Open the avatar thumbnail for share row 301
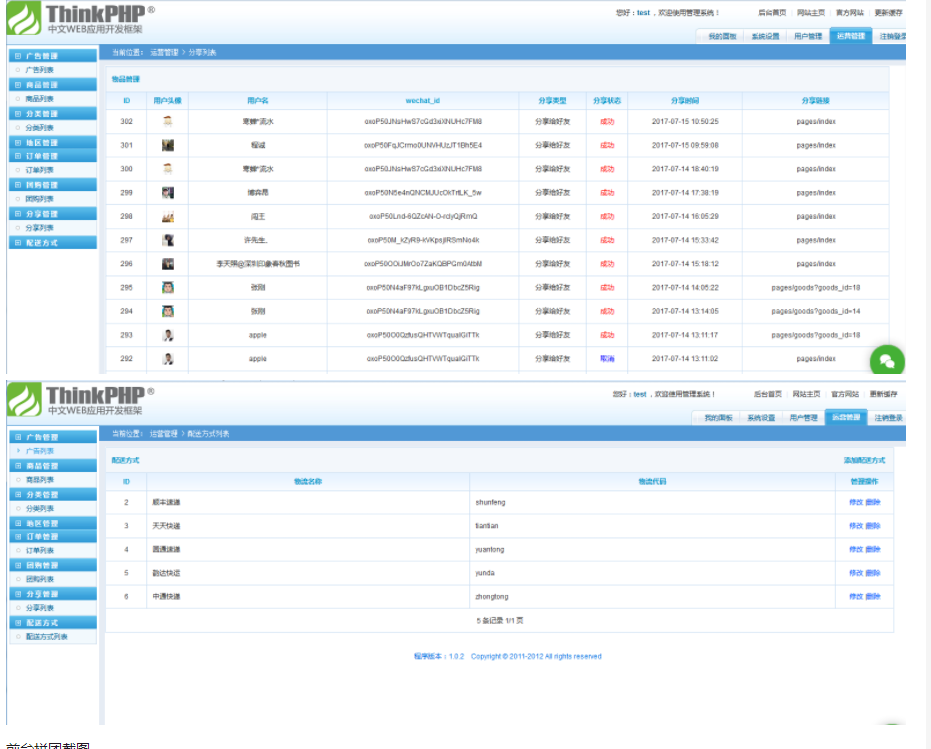Image resolution: width=931 pixels, height=749 pixels. (168, 145)
